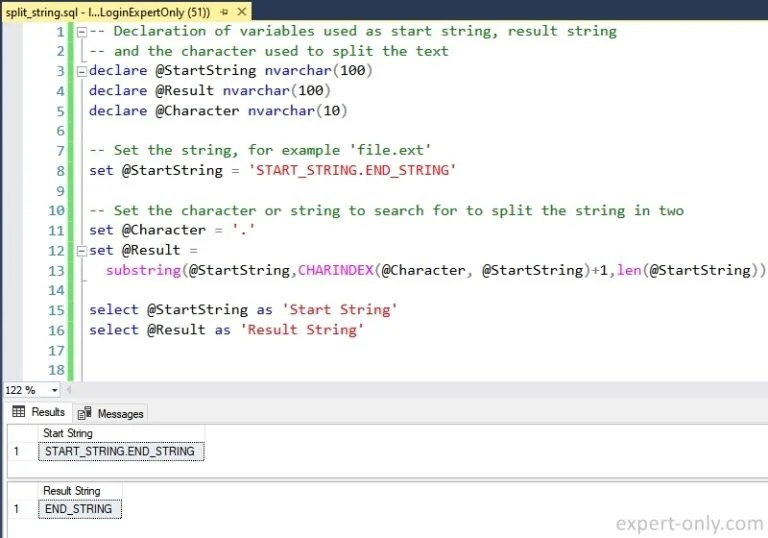Select the START_STRING.END_STRING result cell
Image resolution: width=768 pixels, height=538 pixels.
pos(121,451)
